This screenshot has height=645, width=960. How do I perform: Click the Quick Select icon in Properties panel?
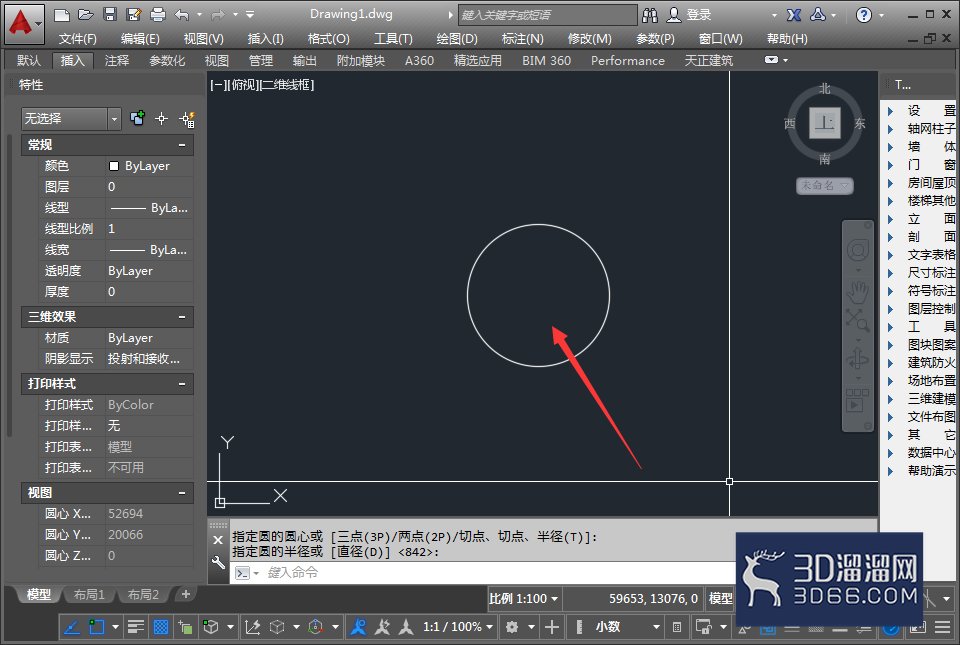(x=138, y=118)
